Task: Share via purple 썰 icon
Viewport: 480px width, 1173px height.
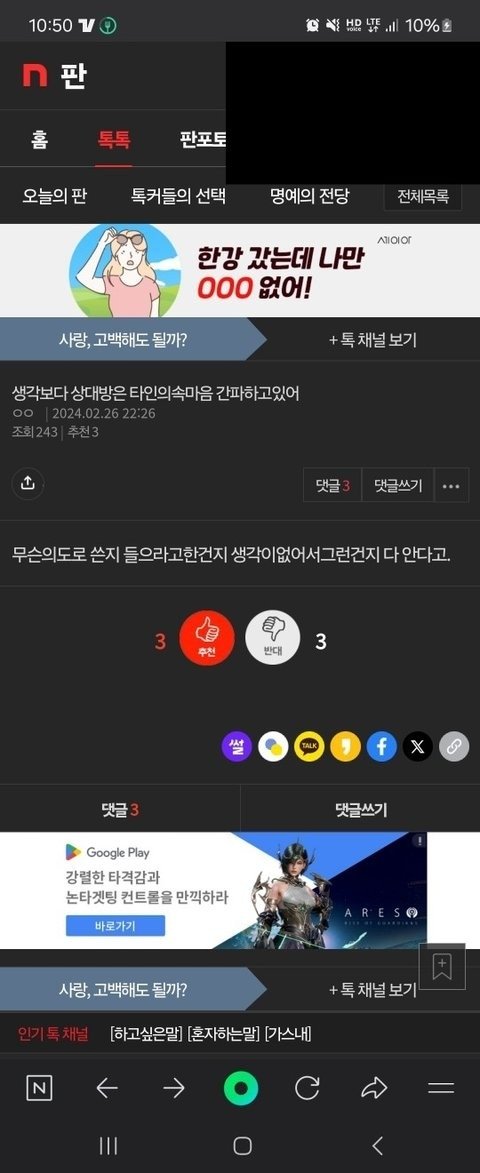Action: (x=236, y=747)
